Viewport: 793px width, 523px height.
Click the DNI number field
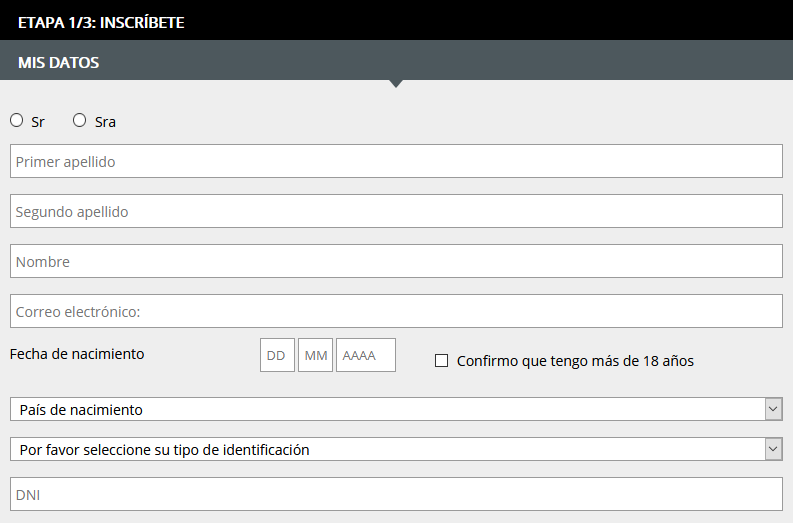[396, 494]
